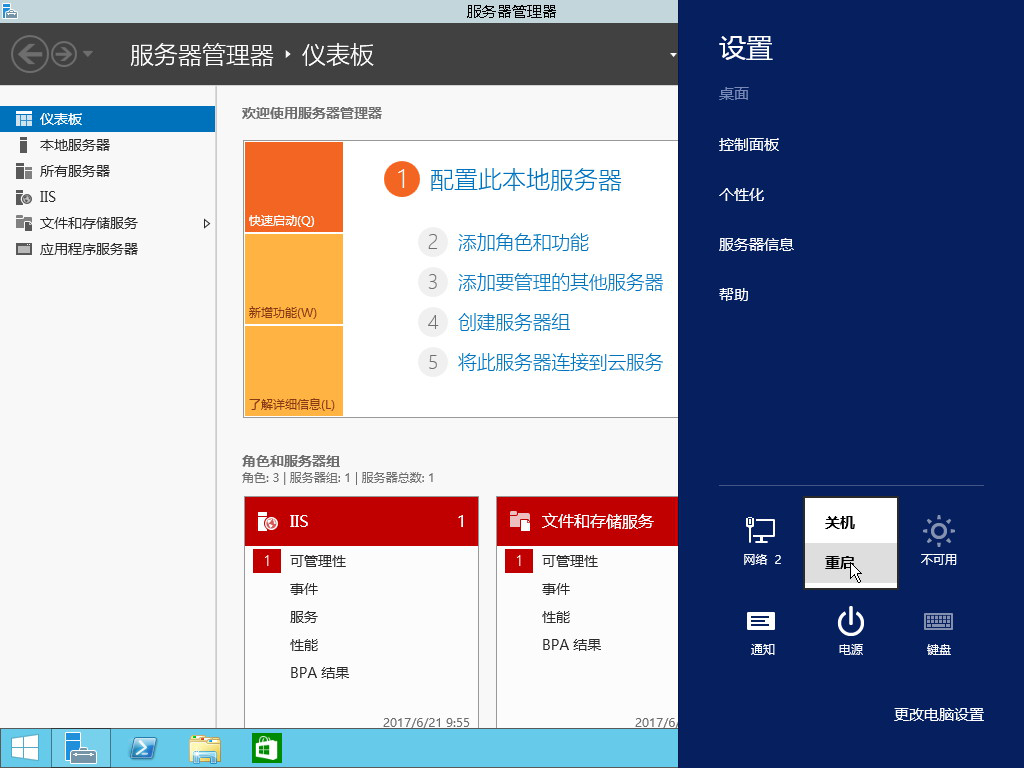Open the Store icon in taskbar
Screen dimensions: 1024x768
point(267,748)
